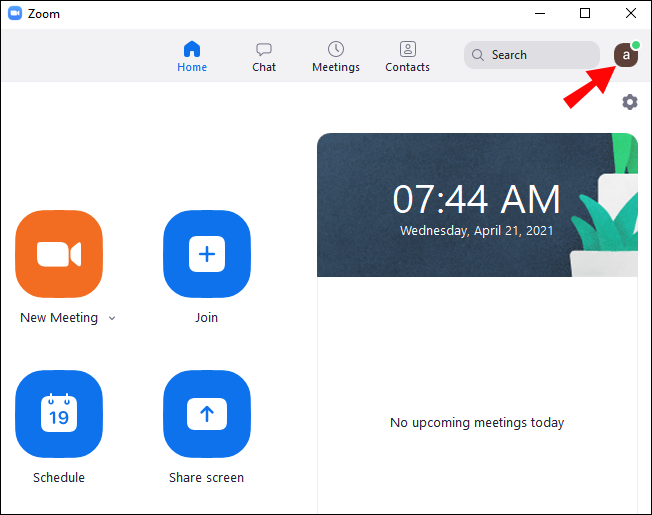
Task: Start a New Meeting with the orange camera icon
Action: [x=59, y=254]
